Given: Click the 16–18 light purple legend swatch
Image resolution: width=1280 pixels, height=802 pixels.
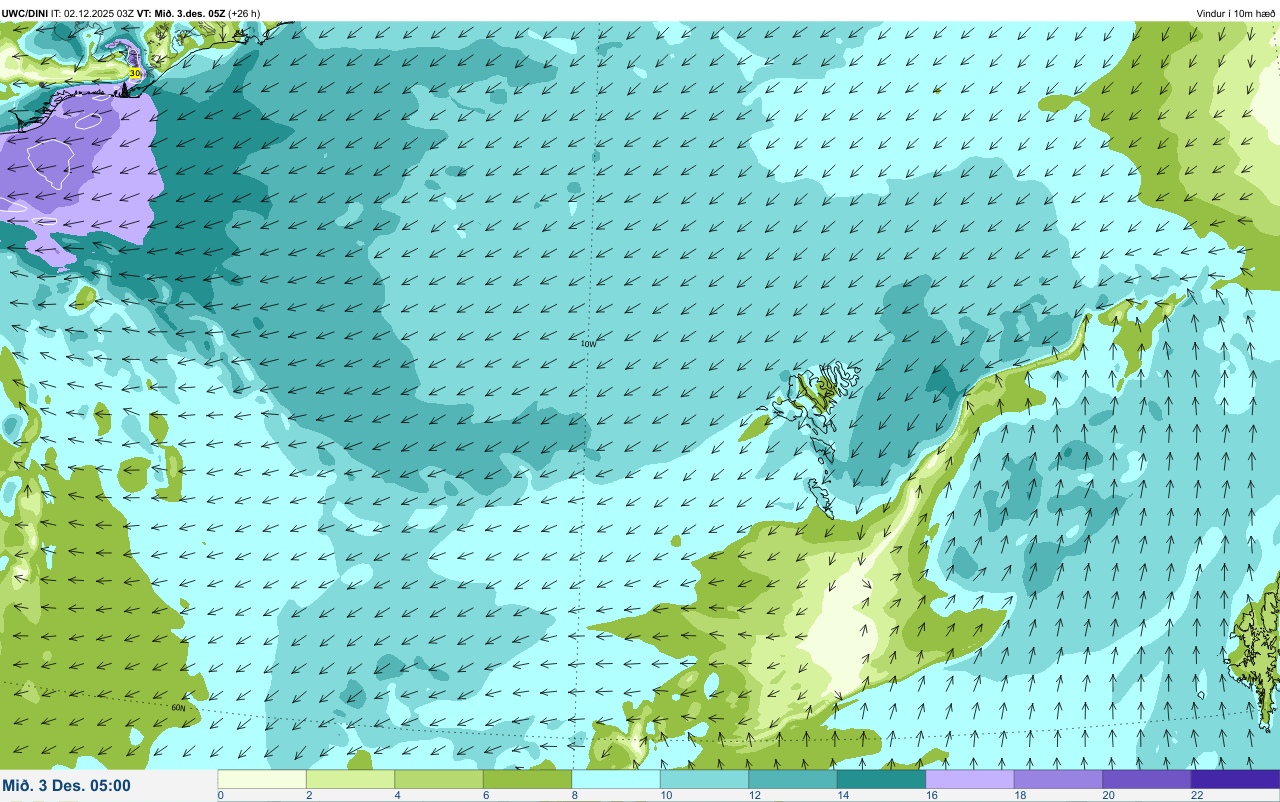Looking at the screenshot, I should click(970, 779).
